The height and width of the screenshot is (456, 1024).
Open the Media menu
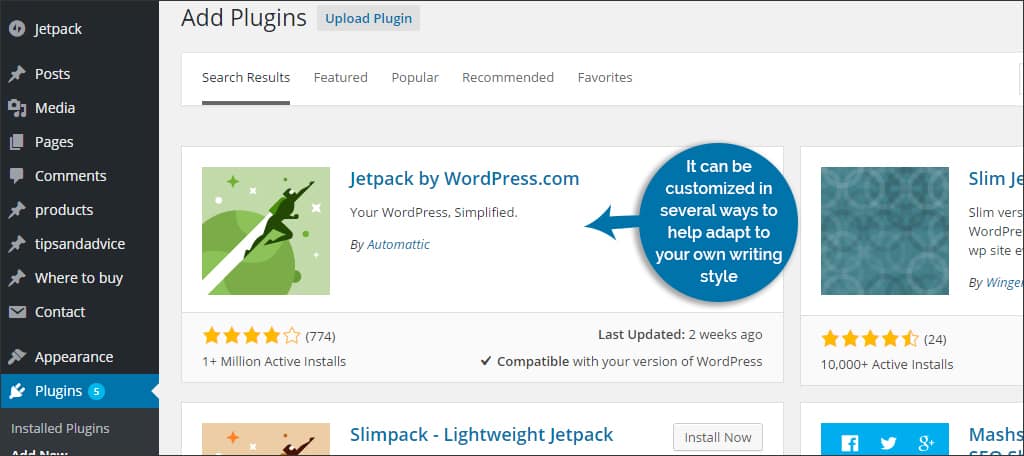click(x=79, y=108)
